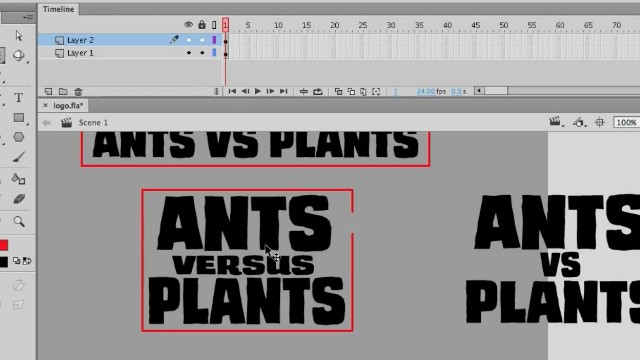Image resolution: width=640 pixels, height=360 pixels.
Task: Select the Text tool
Action: [18, 98]
